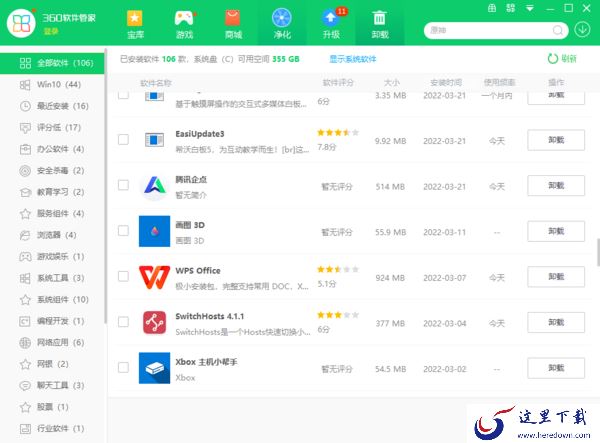Select the 卸载 uninstall tab

[380, 24]
